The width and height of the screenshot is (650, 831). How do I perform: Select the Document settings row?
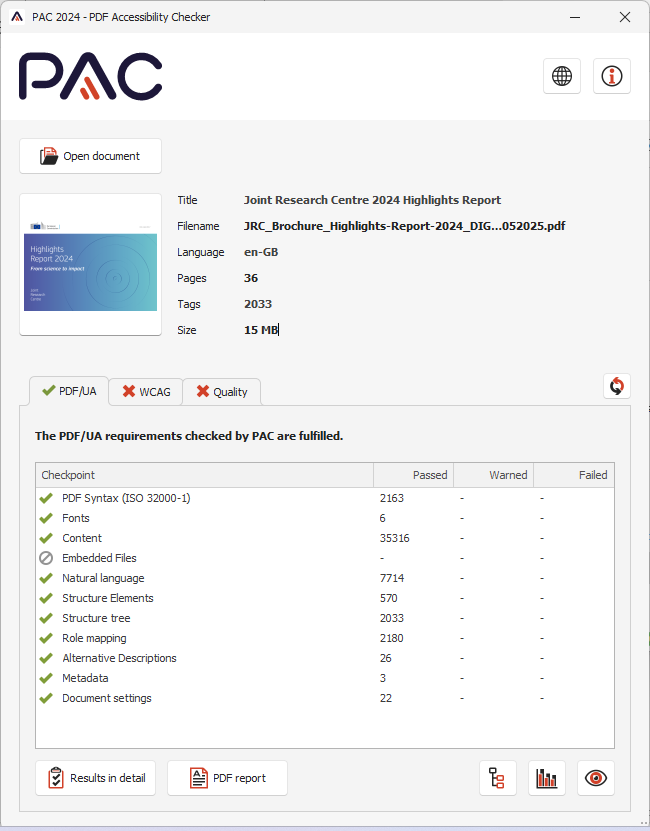(325, 698)
